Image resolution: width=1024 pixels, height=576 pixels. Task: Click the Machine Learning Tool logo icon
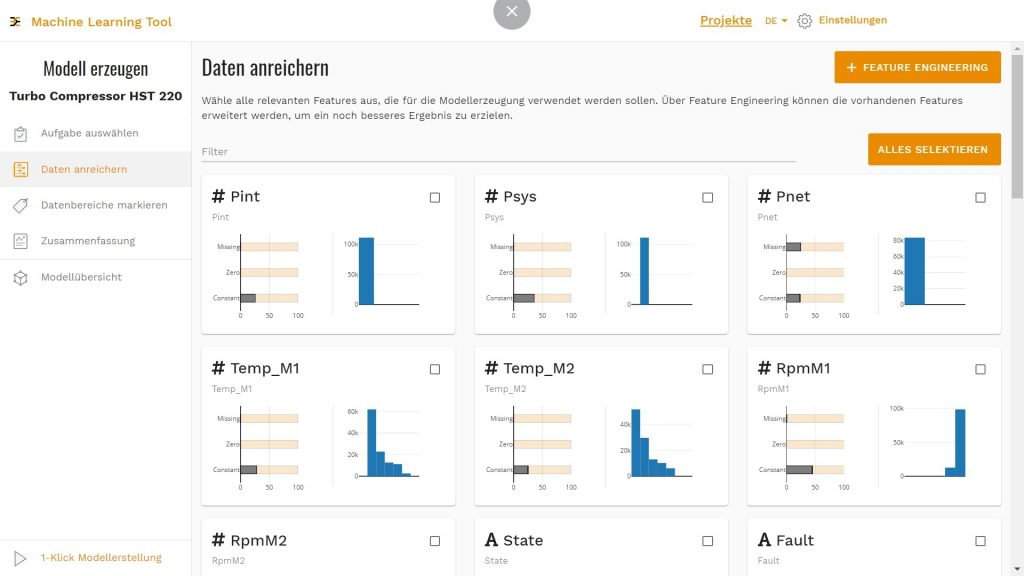click(16, 20)
